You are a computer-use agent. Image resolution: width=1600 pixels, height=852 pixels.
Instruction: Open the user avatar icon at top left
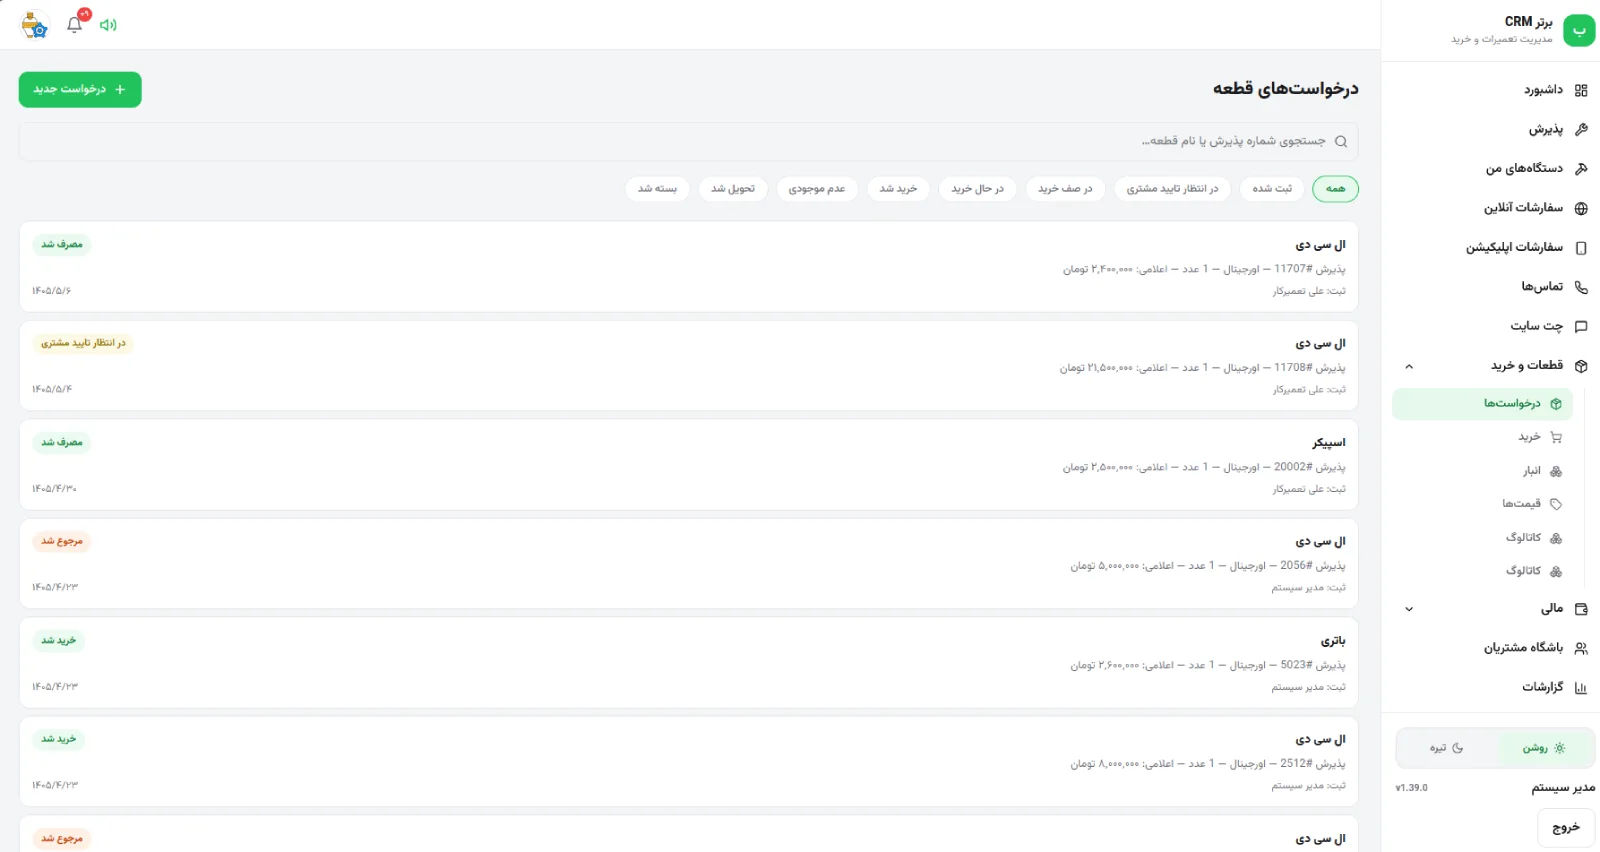click(x=34, y=25)
